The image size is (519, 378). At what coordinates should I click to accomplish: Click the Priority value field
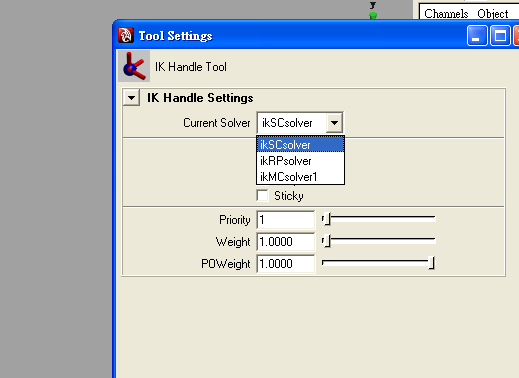[286, 220]
